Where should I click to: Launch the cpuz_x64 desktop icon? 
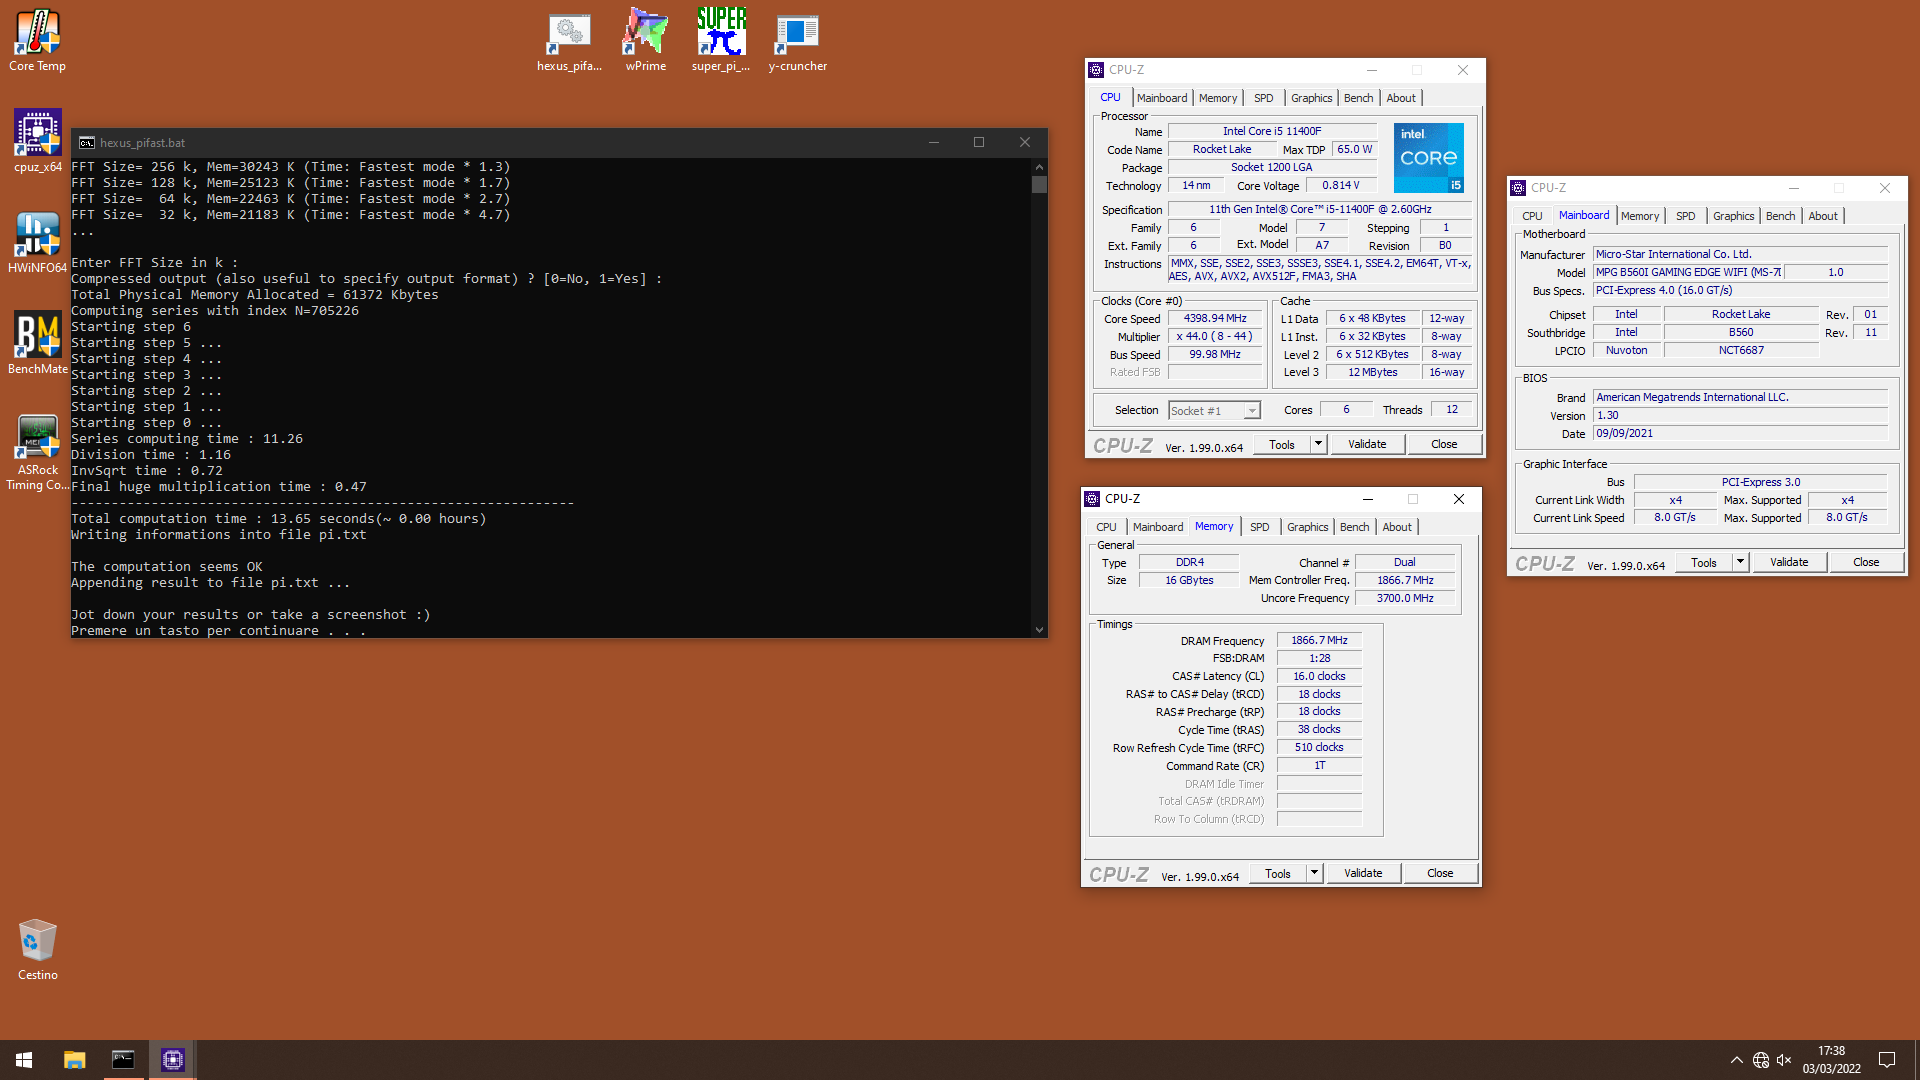click(x=38, y=140)
